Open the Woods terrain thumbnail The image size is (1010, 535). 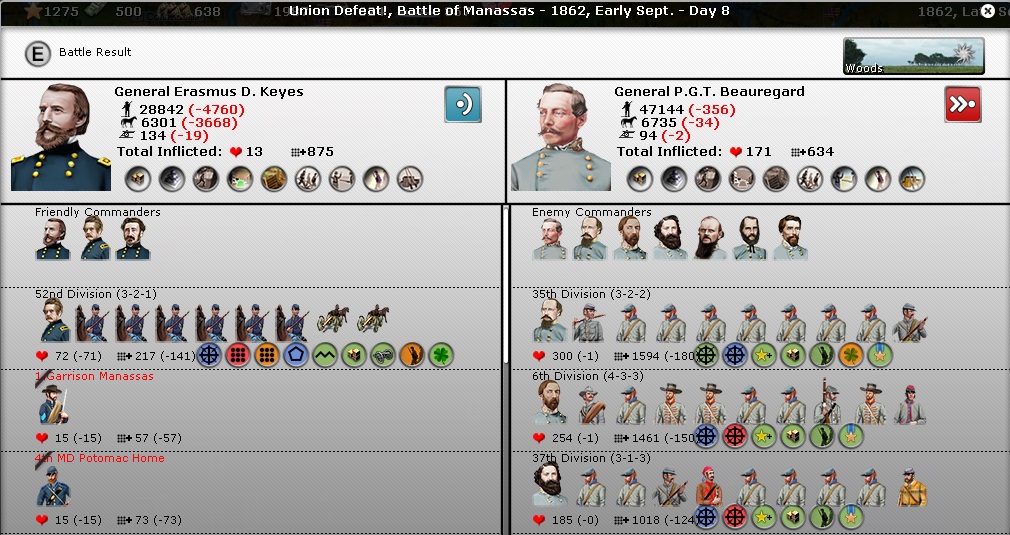(913, 56)
